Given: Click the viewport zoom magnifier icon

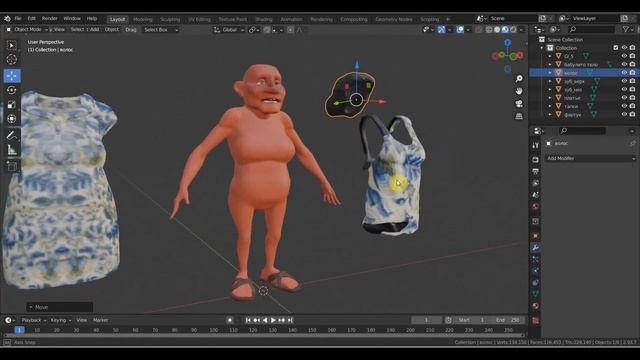Looking at the screenshot, I should point(519,78).
